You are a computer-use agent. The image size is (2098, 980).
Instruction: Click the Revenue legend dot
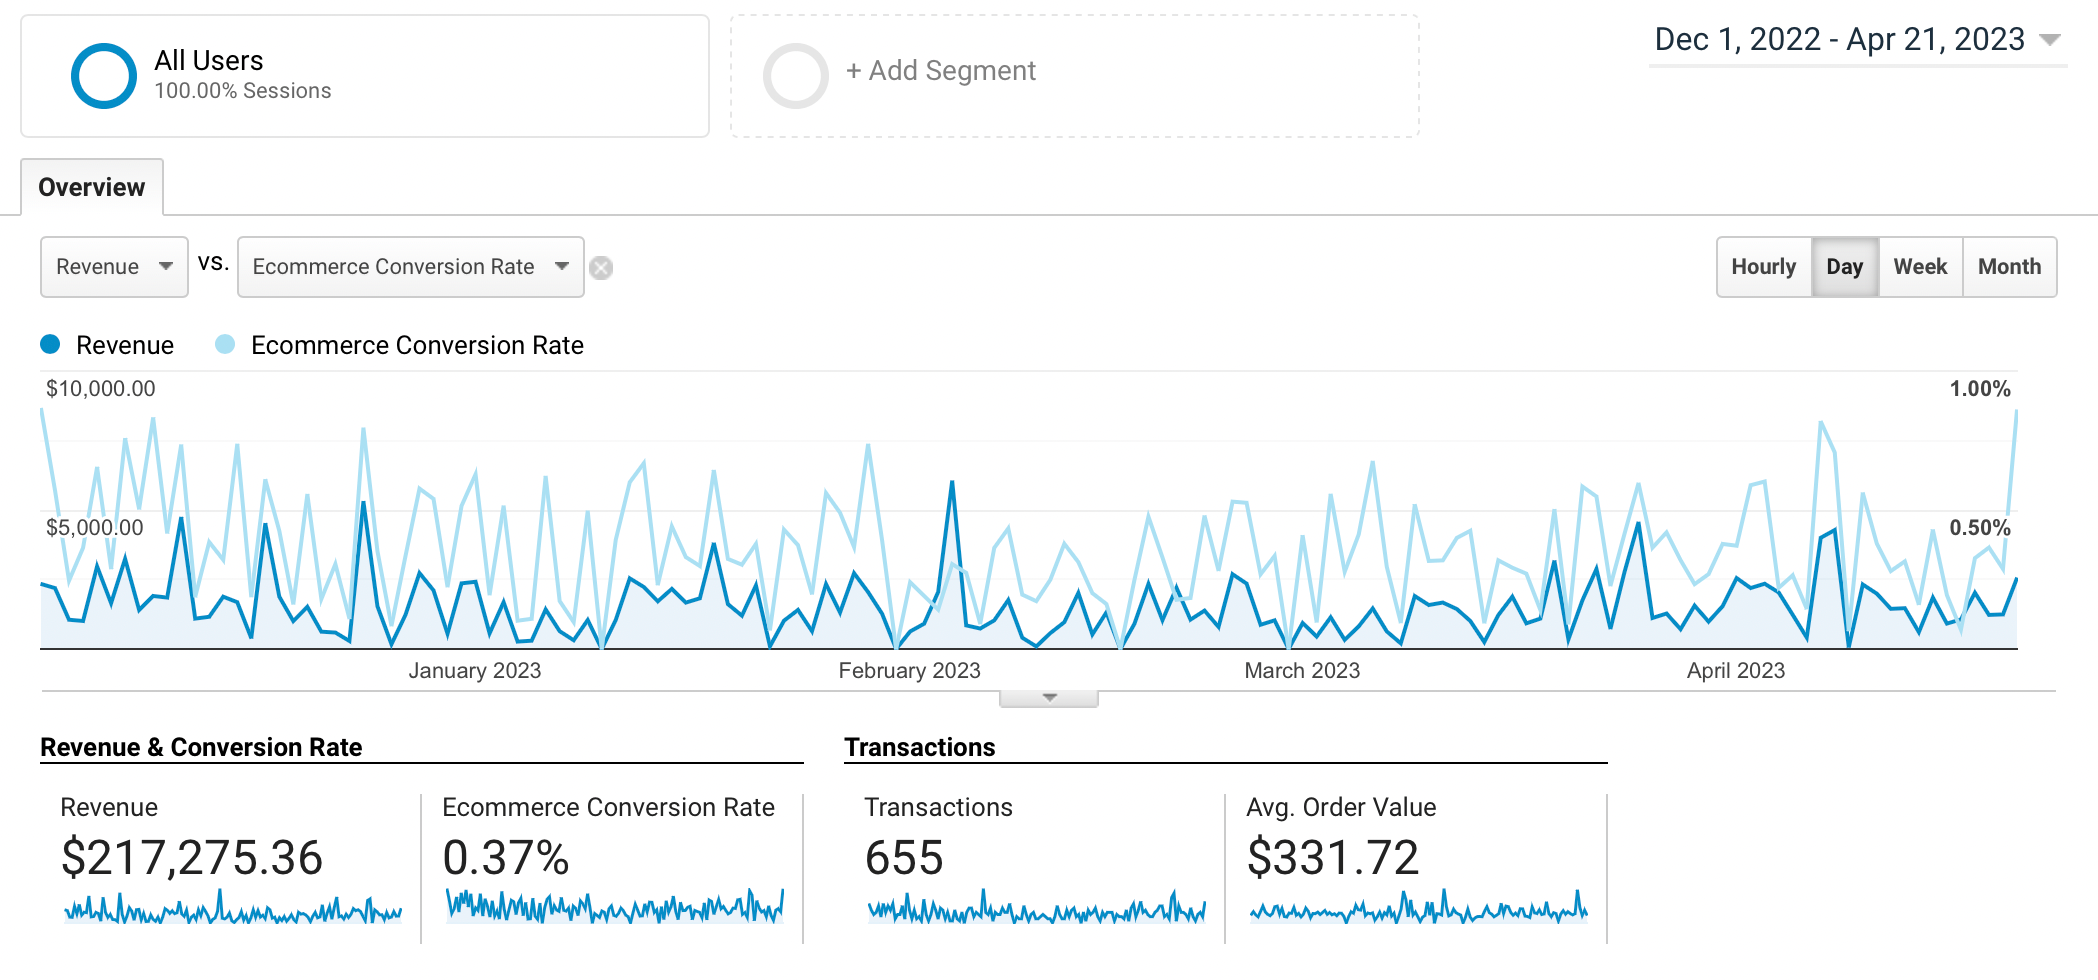tap(50, 345)
